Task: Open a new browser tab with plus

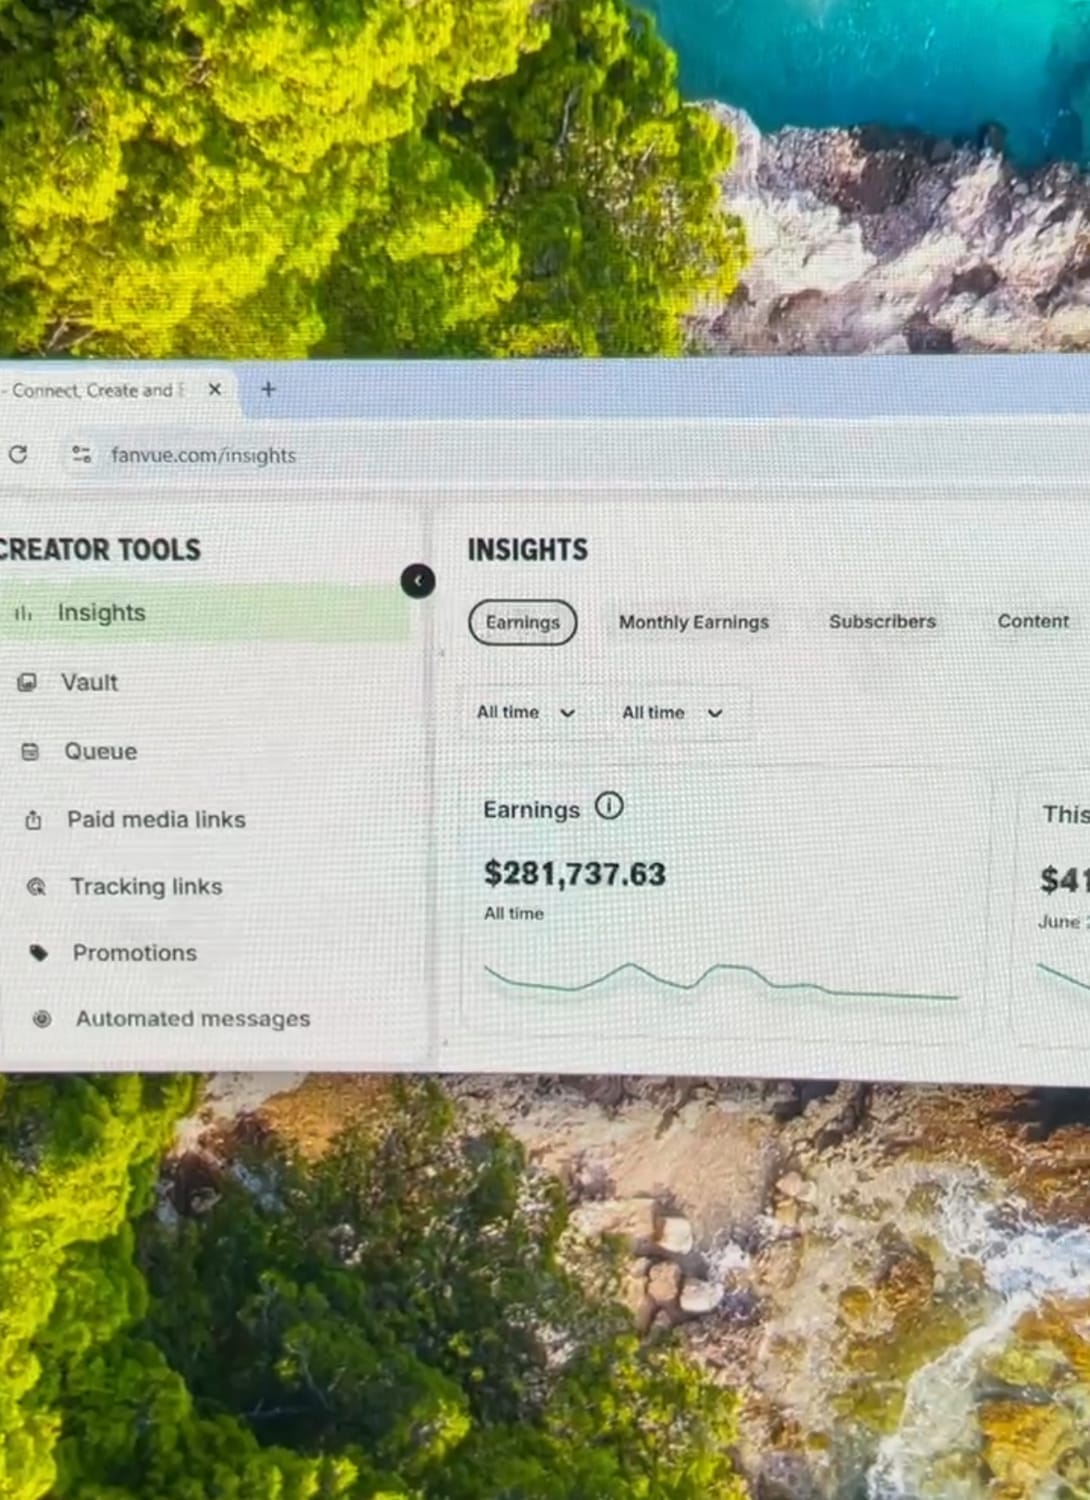Action: 268,389
